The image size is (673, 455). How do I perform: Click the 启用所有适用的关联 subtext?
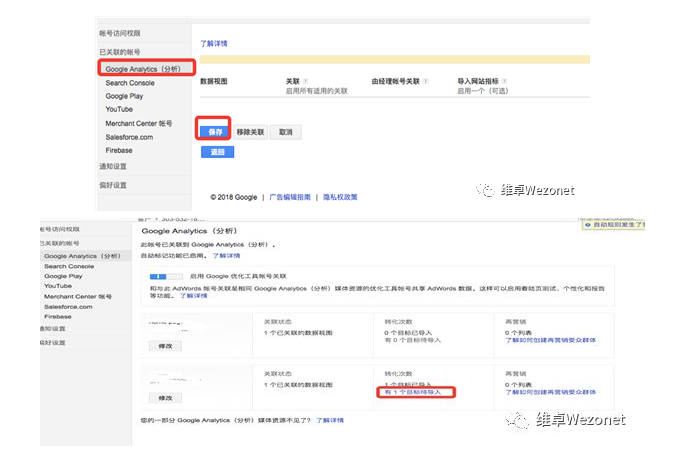pyautogui.click(x=317, y=91)
